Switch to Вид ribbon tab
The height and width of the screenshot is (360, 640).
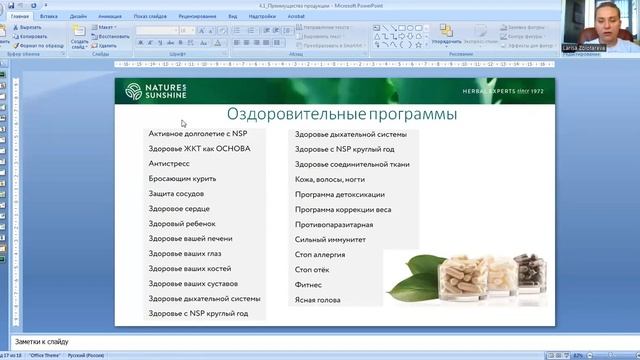233,16
